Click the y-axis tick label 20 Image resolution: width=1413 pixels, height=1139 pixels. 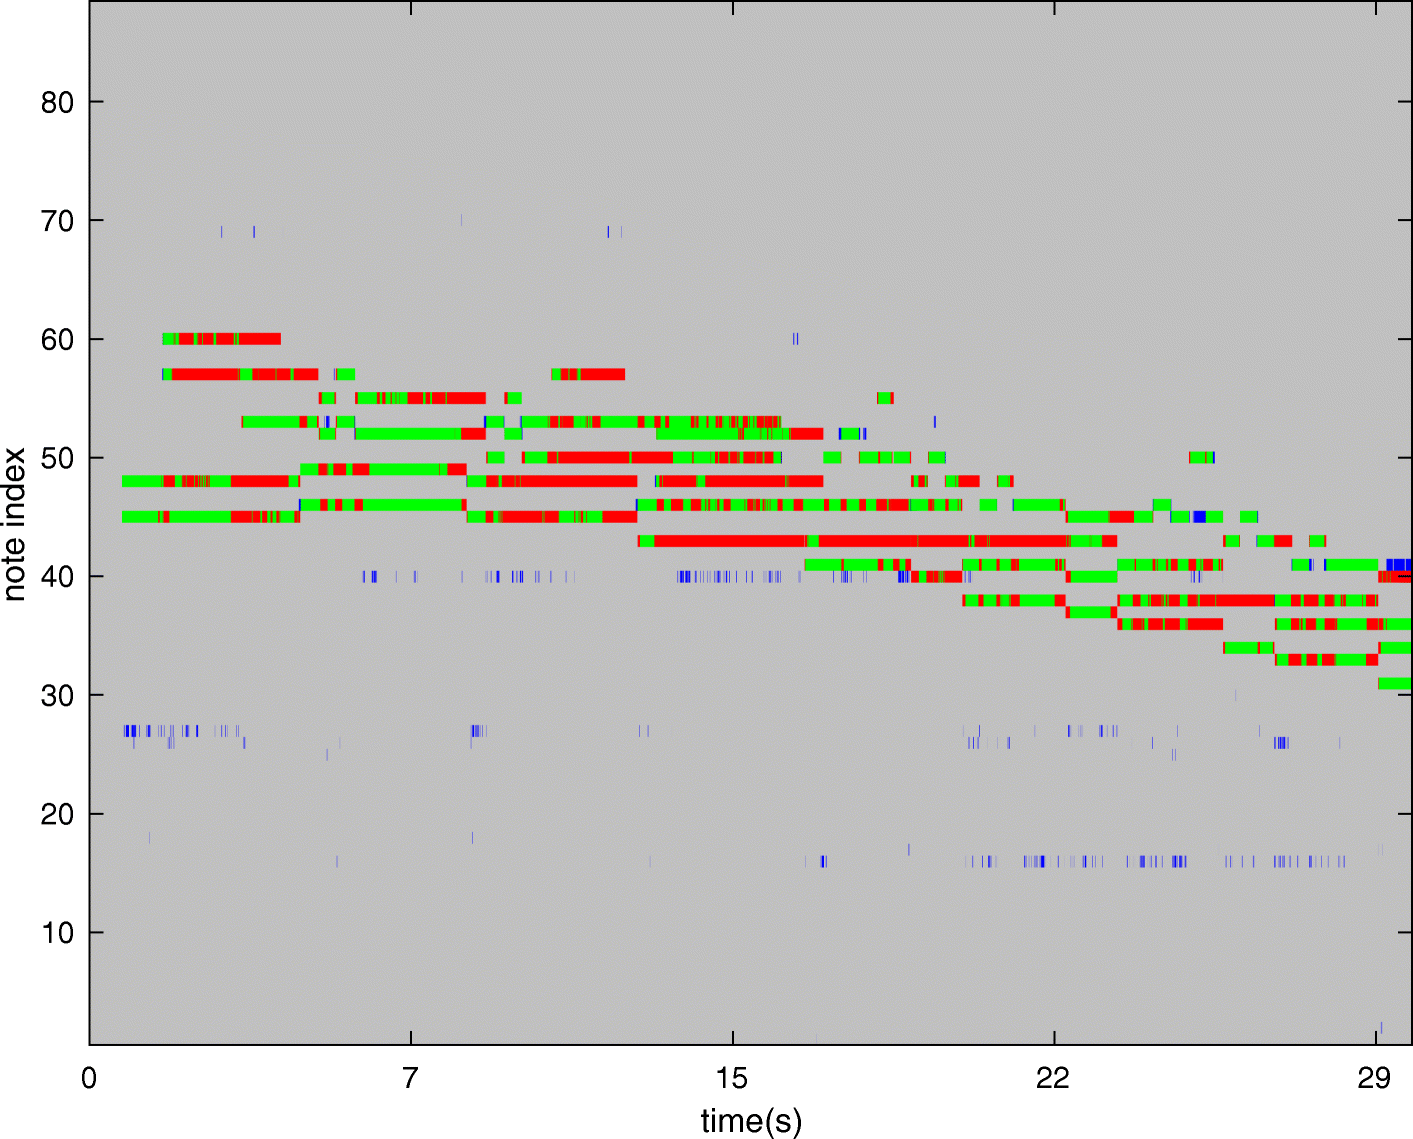pos(58,814)
